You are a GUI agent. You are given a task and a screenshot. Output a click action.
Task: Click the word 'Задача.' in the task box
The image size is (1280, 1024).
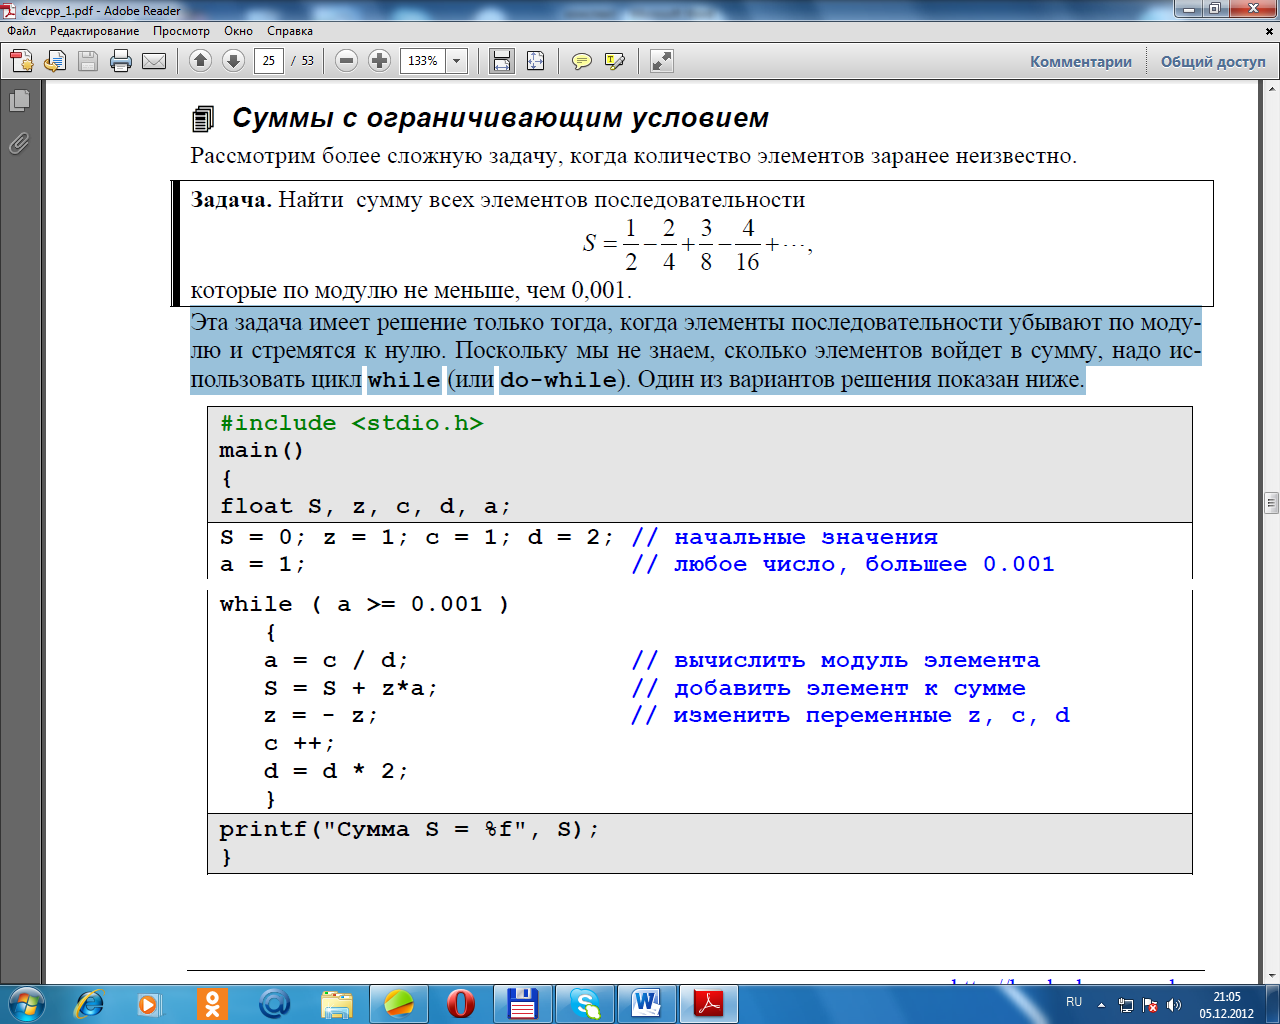click(x=231, y=200)
